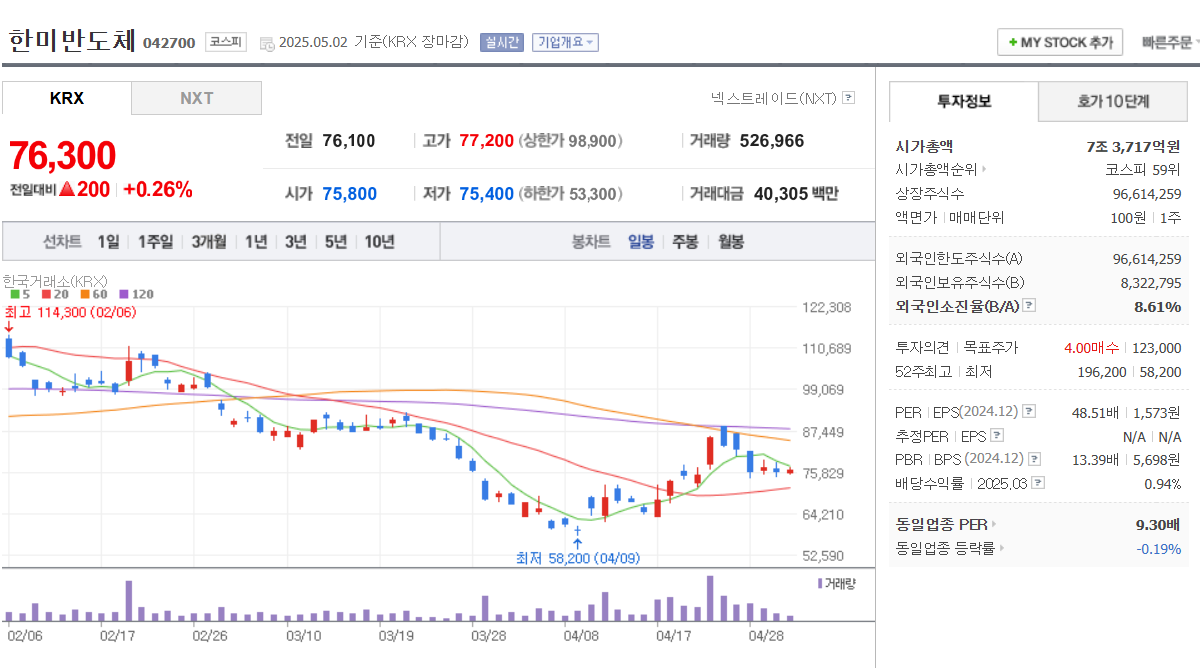Click the 고가 77,200 value
The image size is (1200, 668).
[x=486, y=141]
